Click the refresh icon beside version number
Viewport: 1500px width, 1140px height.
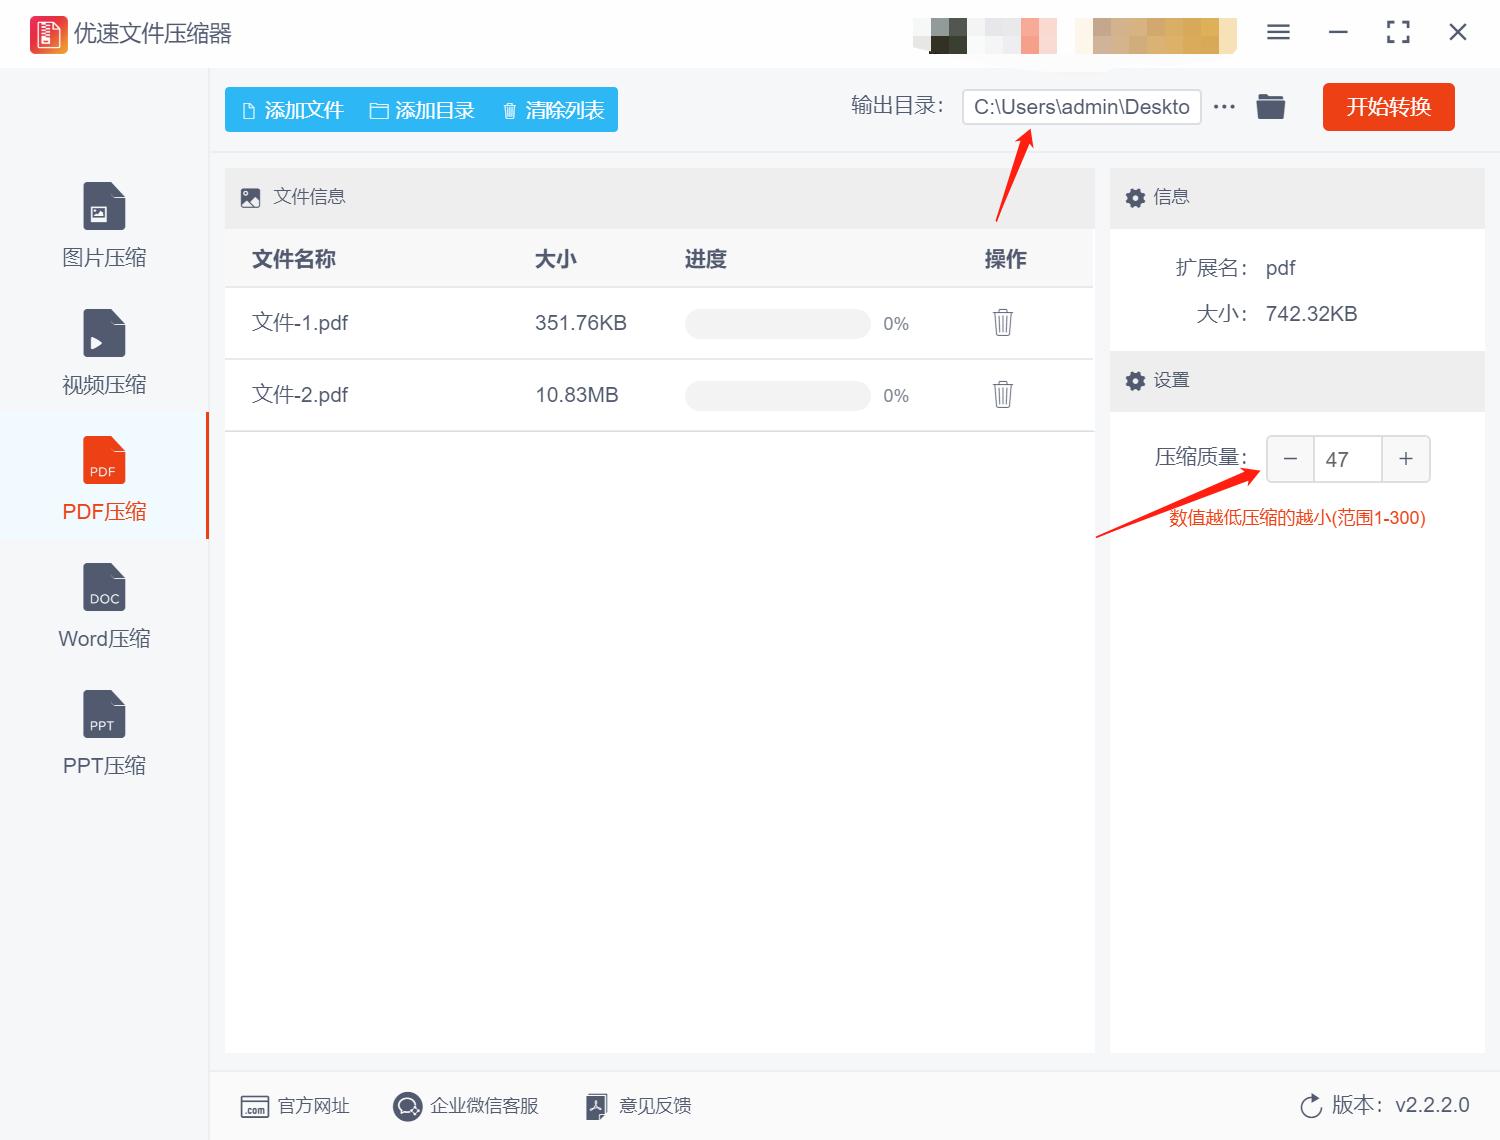tap(1311, 1106)
